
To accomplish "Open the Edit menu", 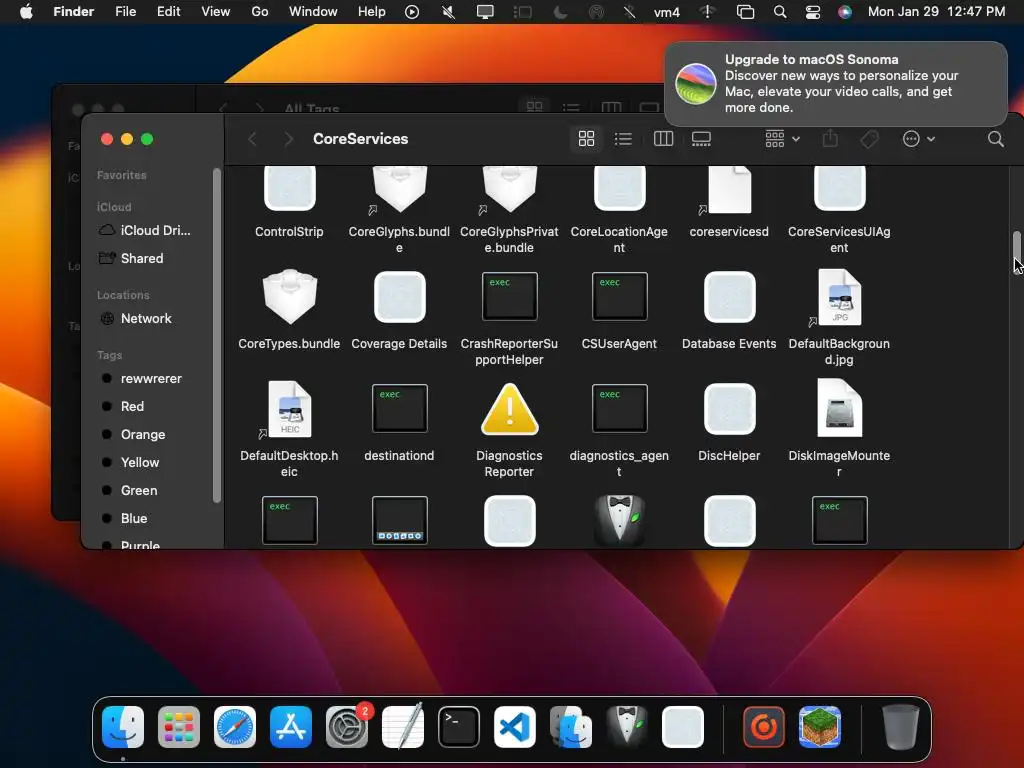I will [168, 12].
